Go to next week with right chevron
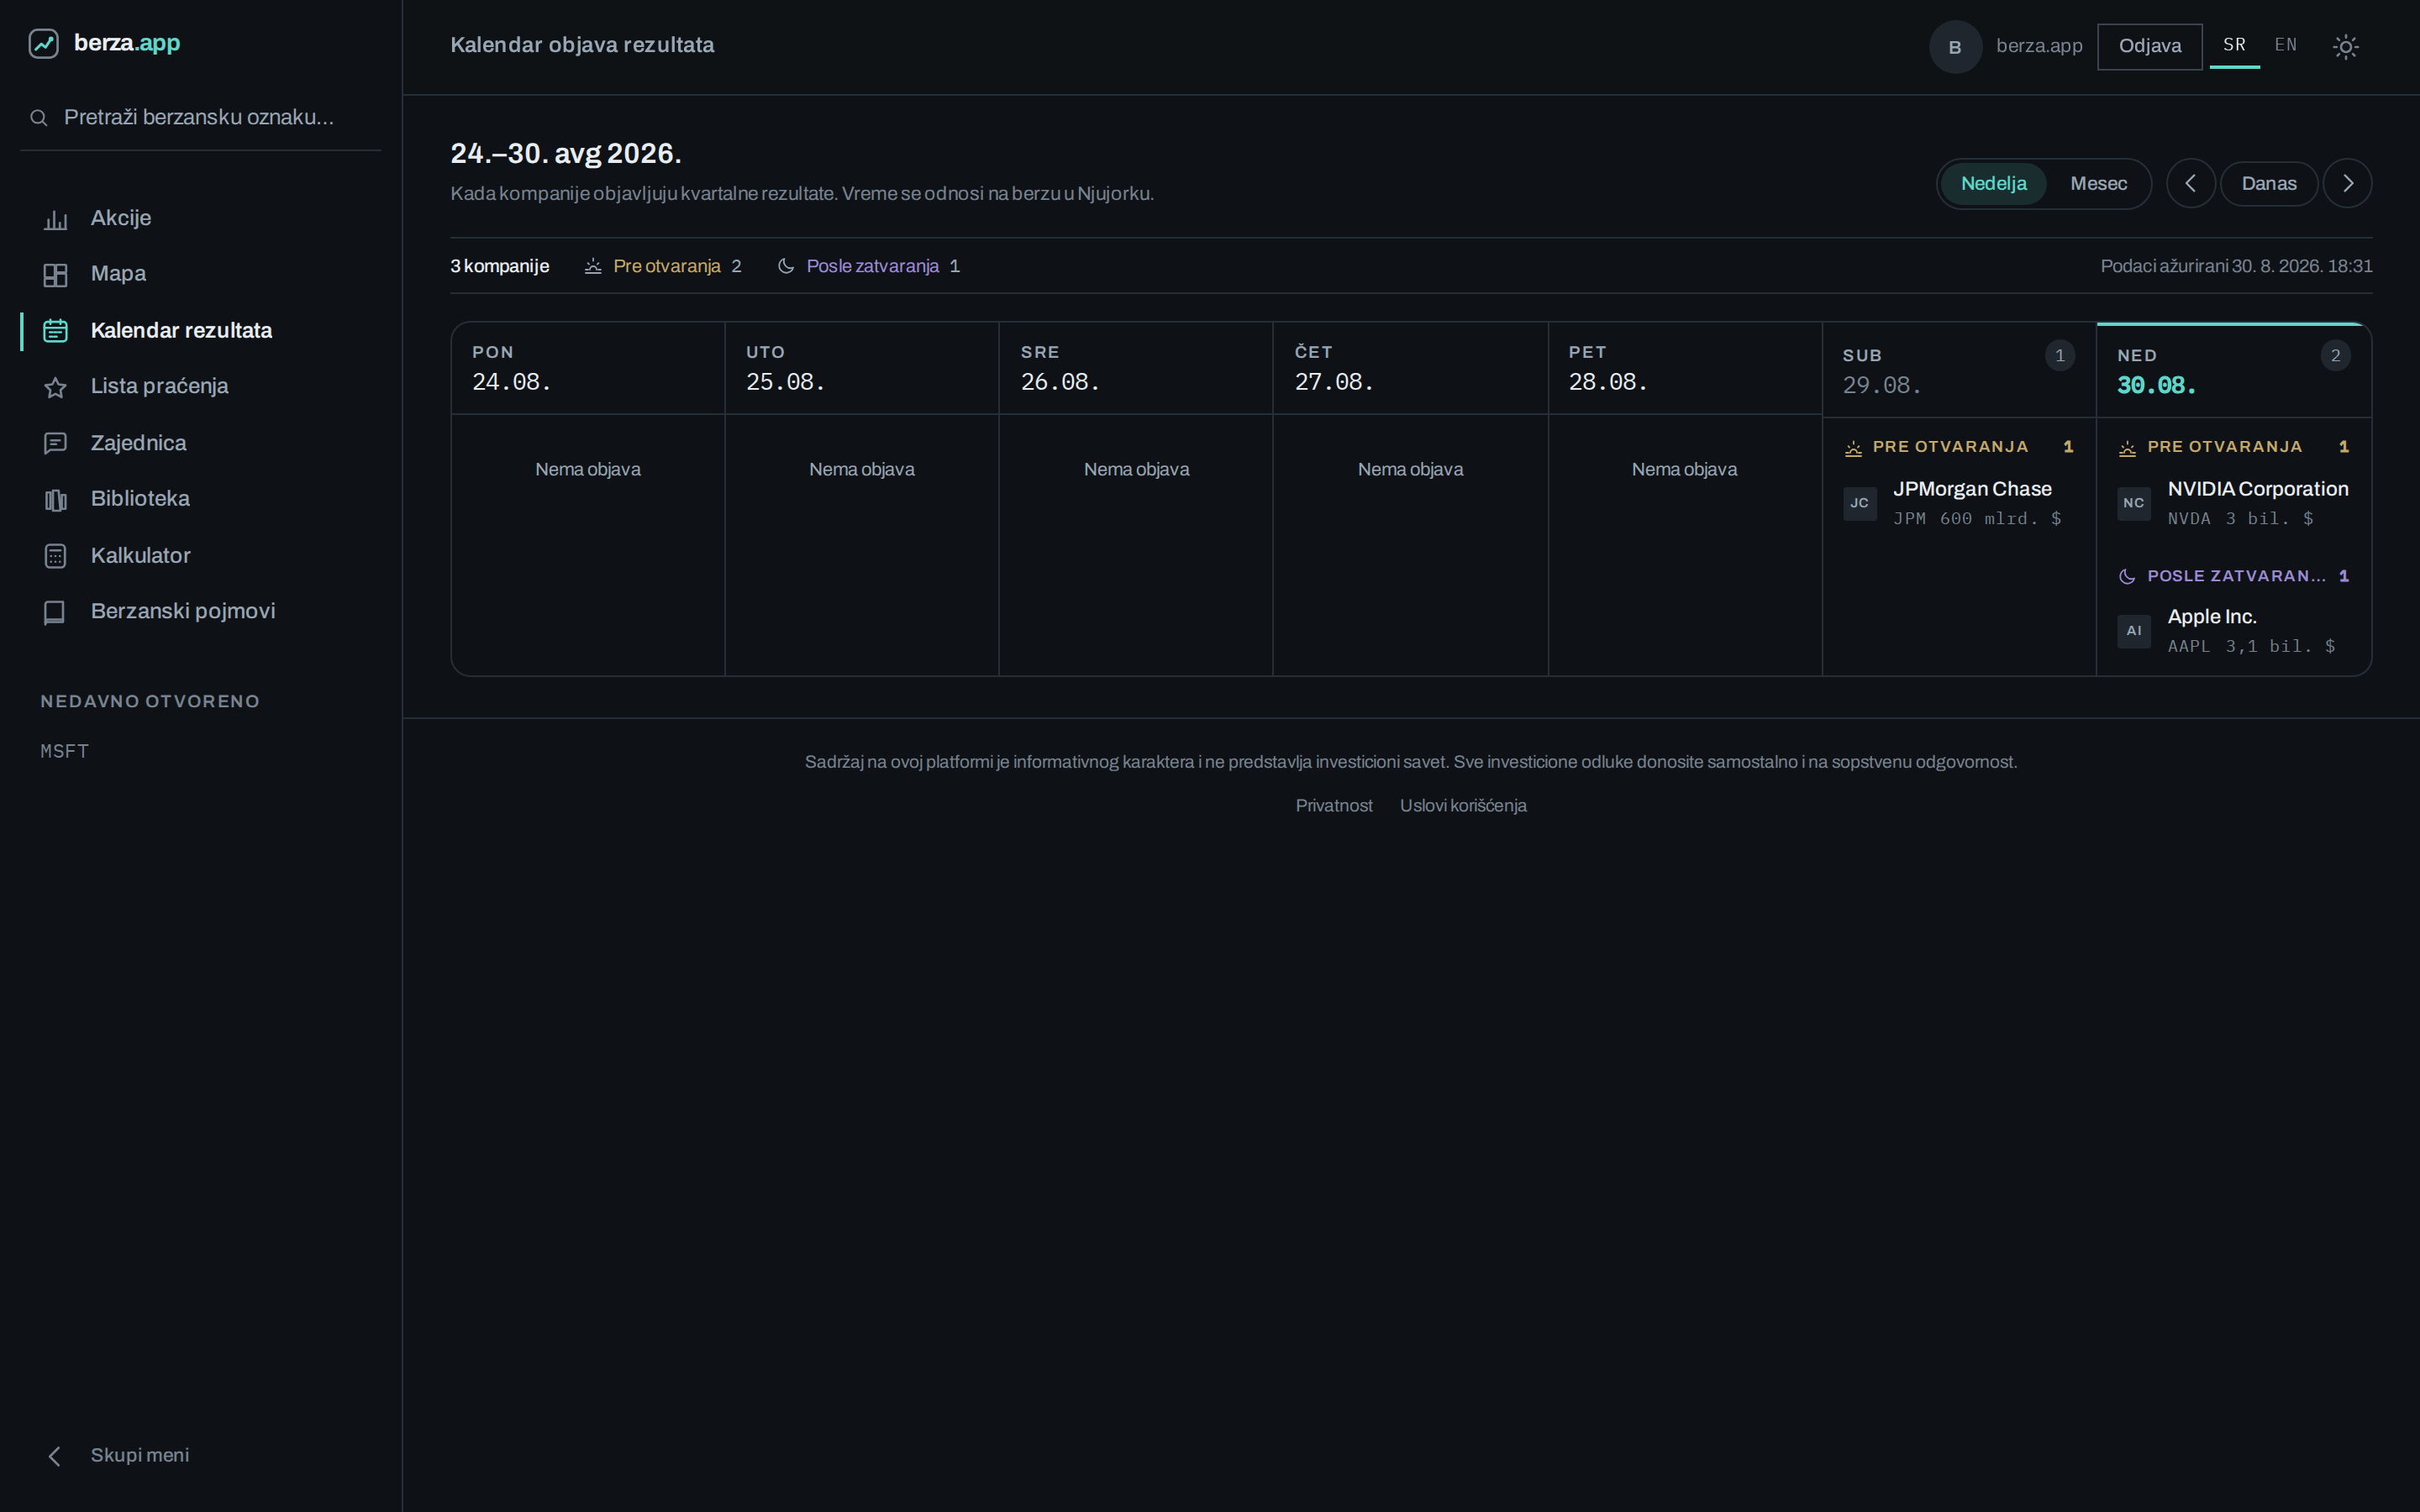 [2347, 183]
